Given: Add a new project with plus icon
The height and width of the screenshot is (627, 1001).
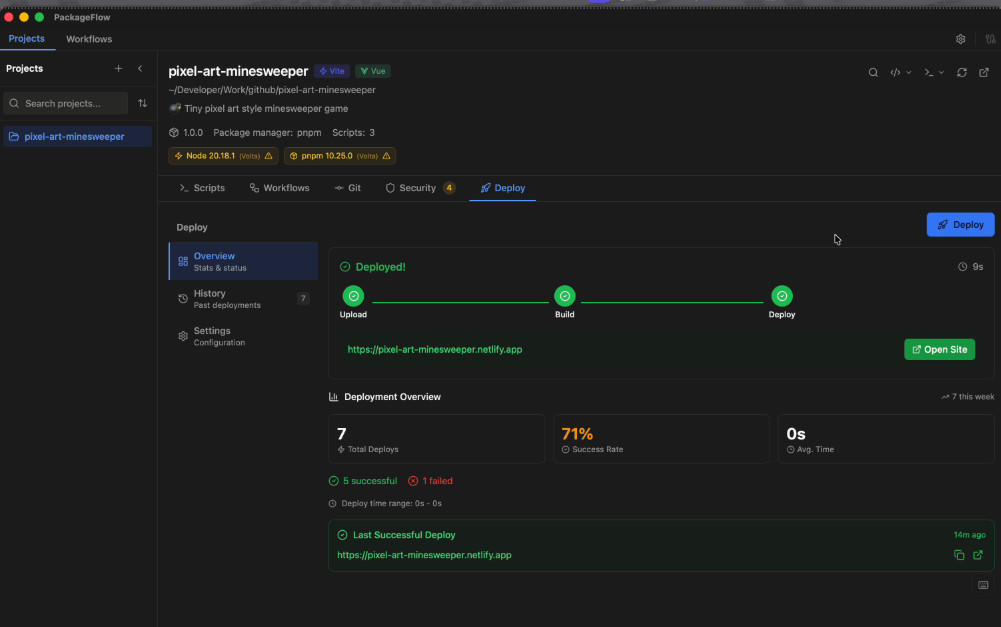Looking at the screenshot, I should 118,68.
